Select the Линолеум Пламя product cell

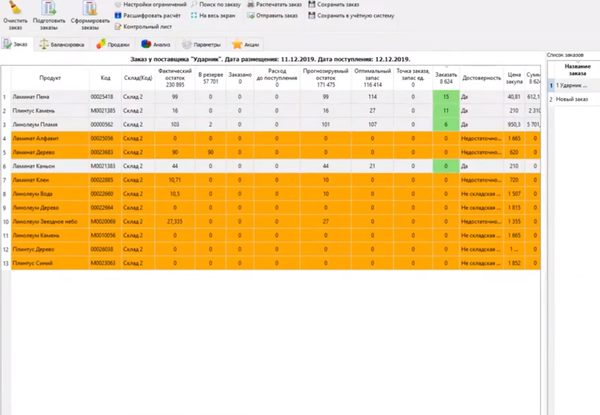pyautogui.click(x=50, y=125)
